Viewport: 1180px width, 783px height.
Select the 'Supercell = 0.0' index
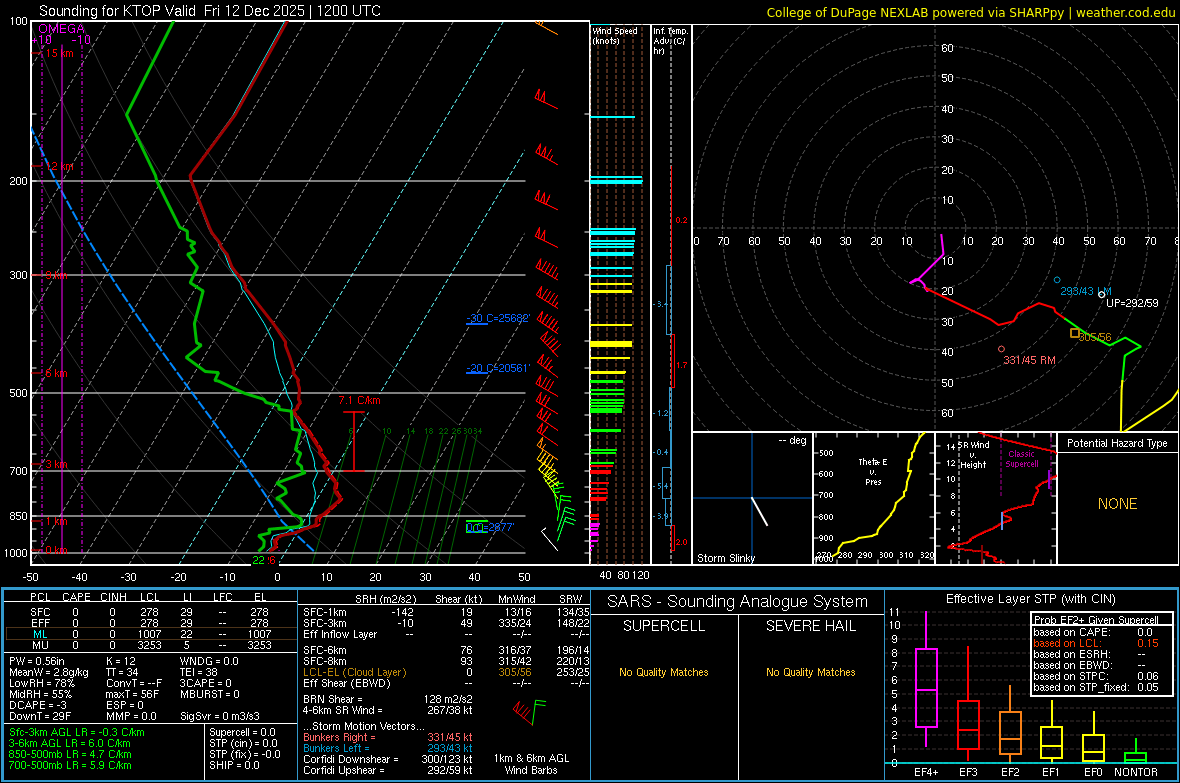[x=242, y=732]
